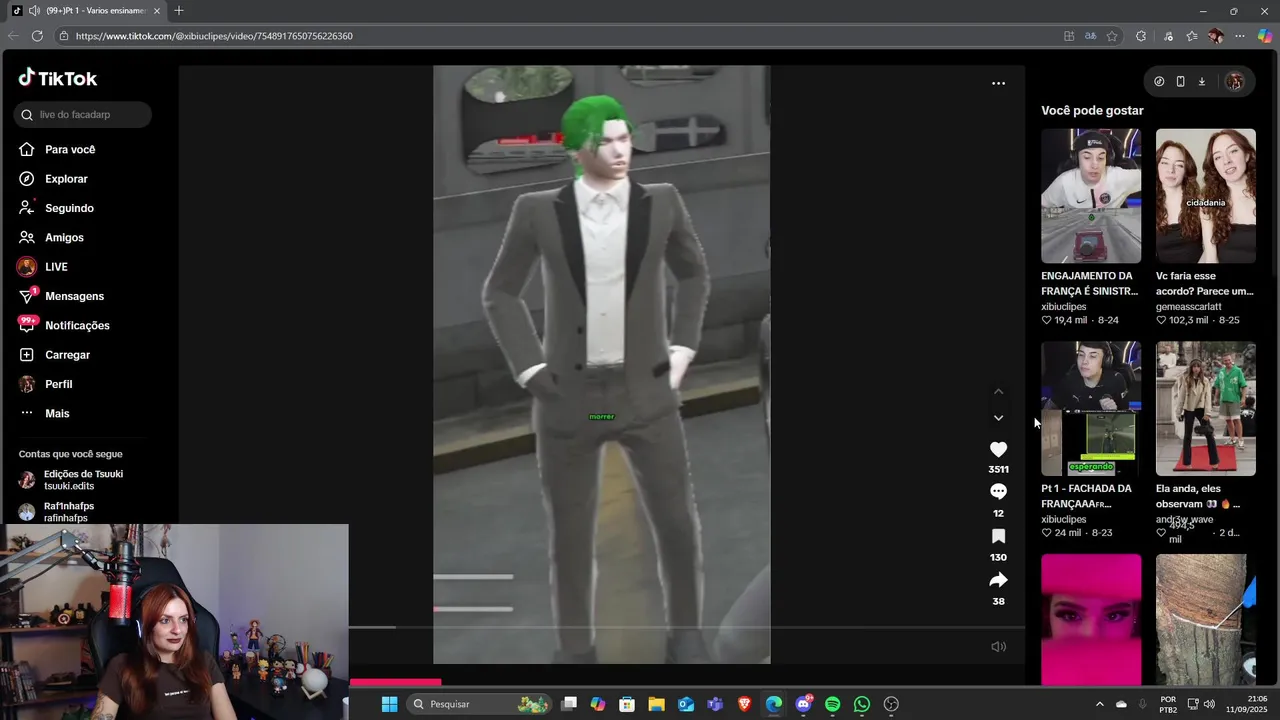Open Discord from the taskbar
1280x720 pixels.
coord(804,704)
